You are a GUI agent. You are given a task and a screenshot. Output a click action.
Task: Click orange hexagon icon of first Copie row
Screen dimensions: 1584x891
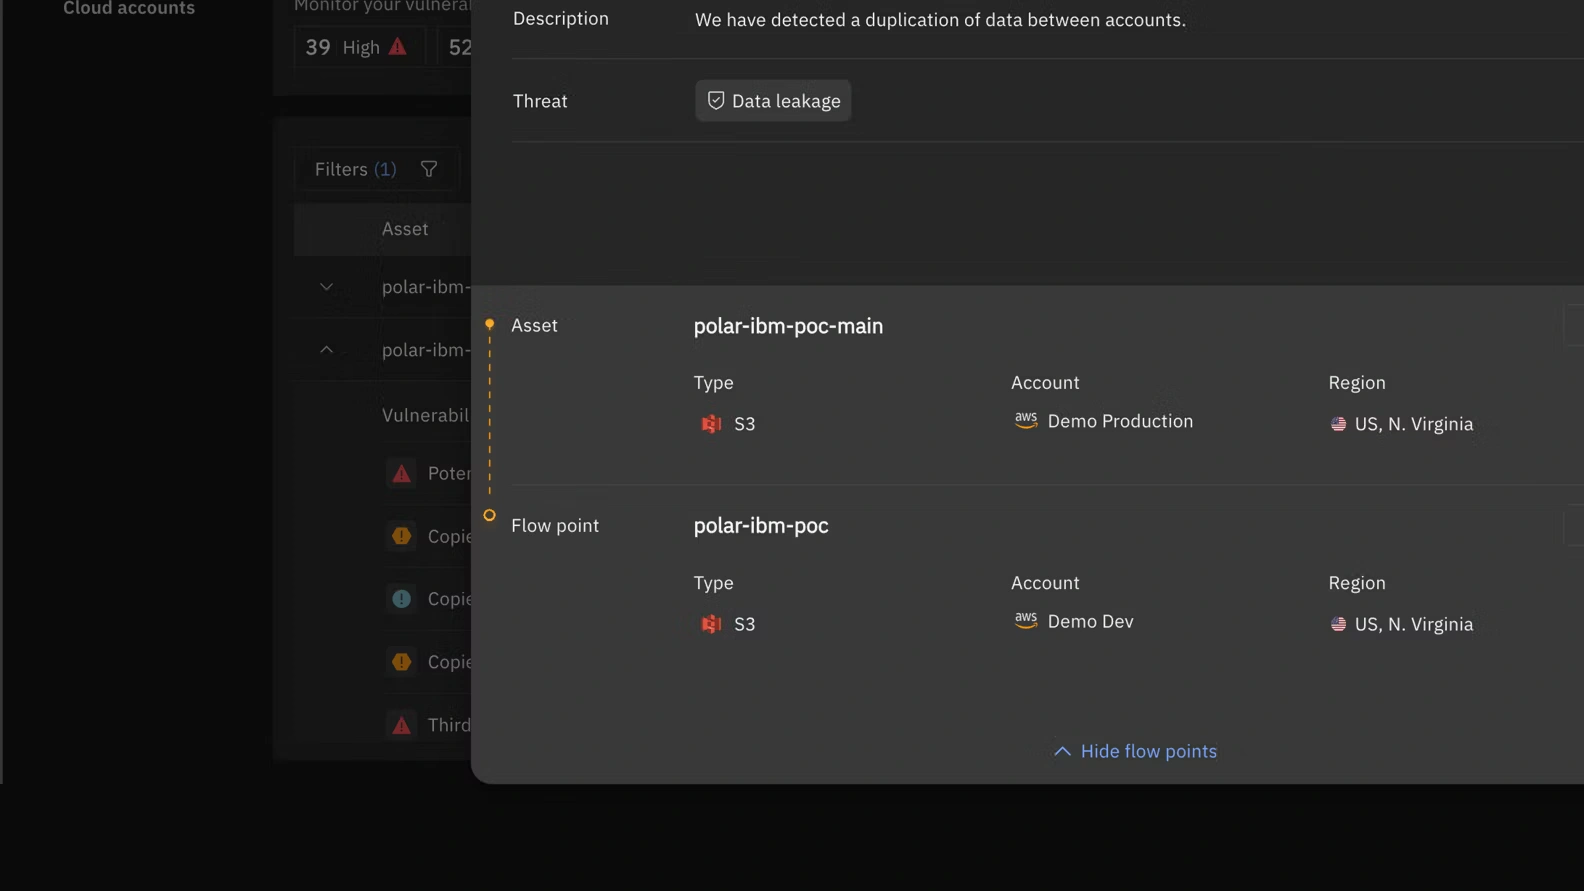coord(401,536)
